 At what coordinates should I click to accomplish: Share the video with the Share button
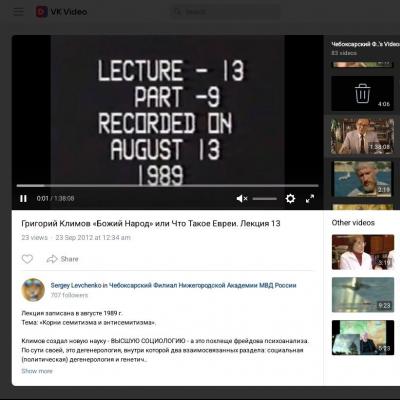point(63,259)
